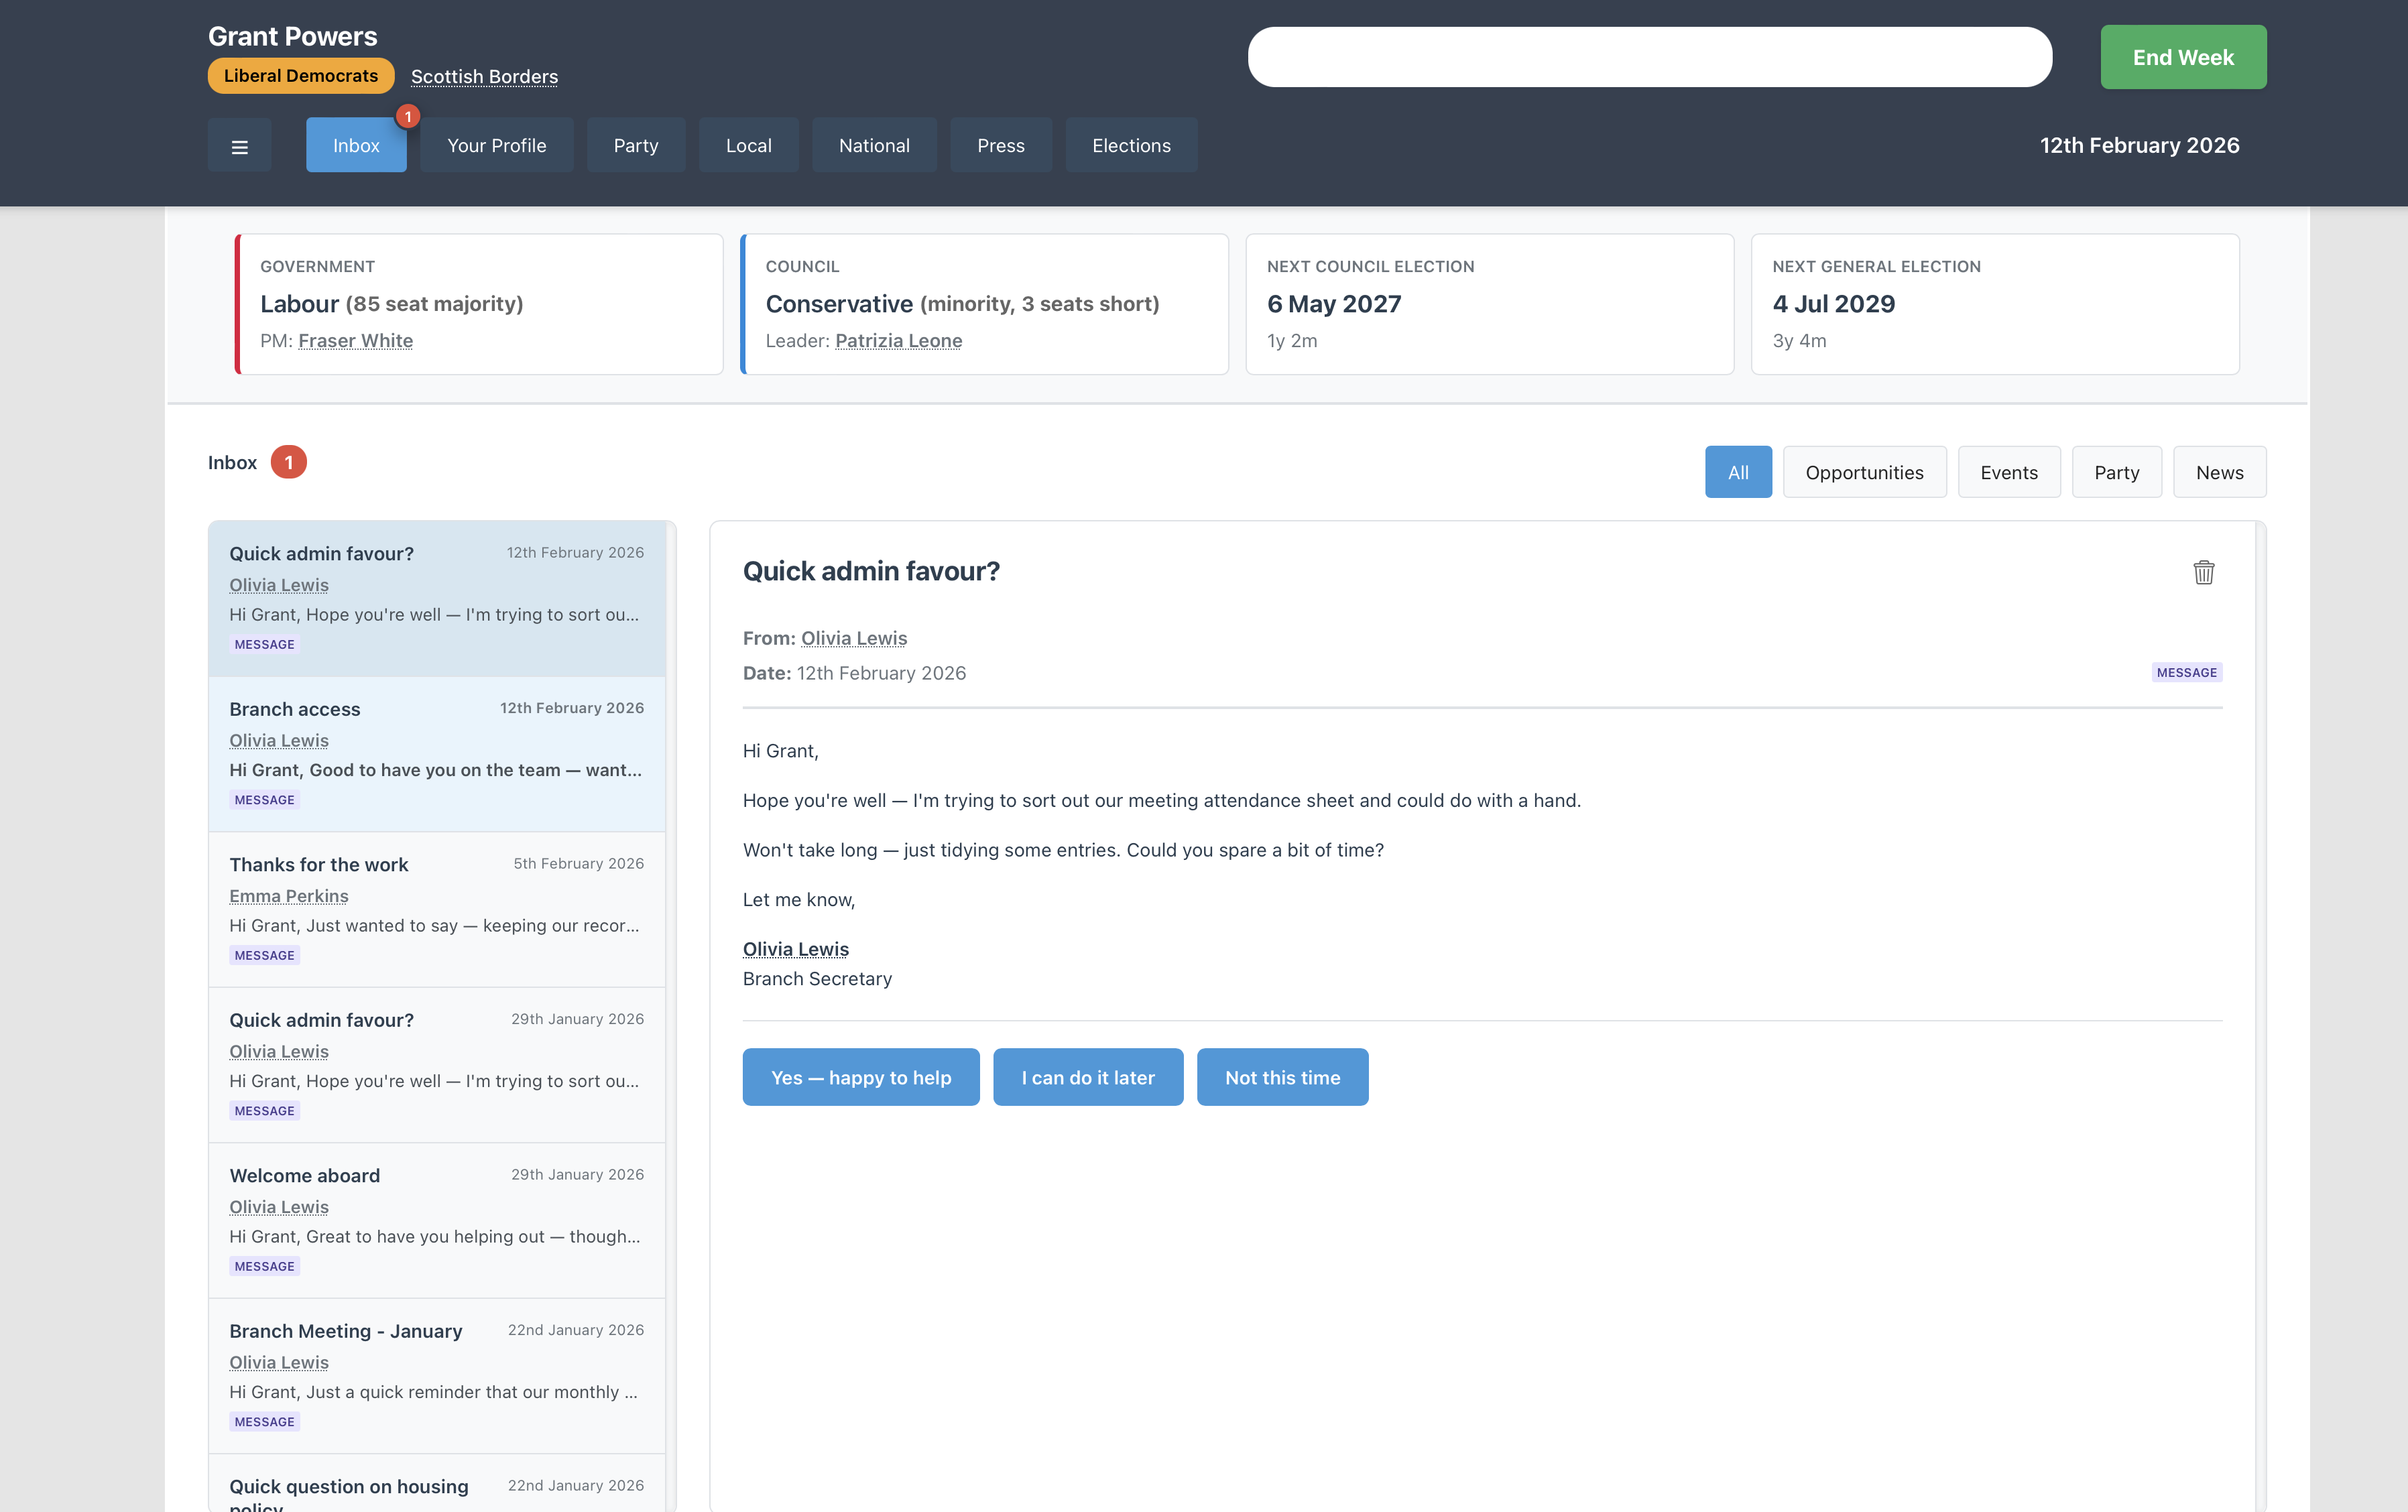
Task: Reply "Yes — happy to help"
Action: tap(860, 1077)
